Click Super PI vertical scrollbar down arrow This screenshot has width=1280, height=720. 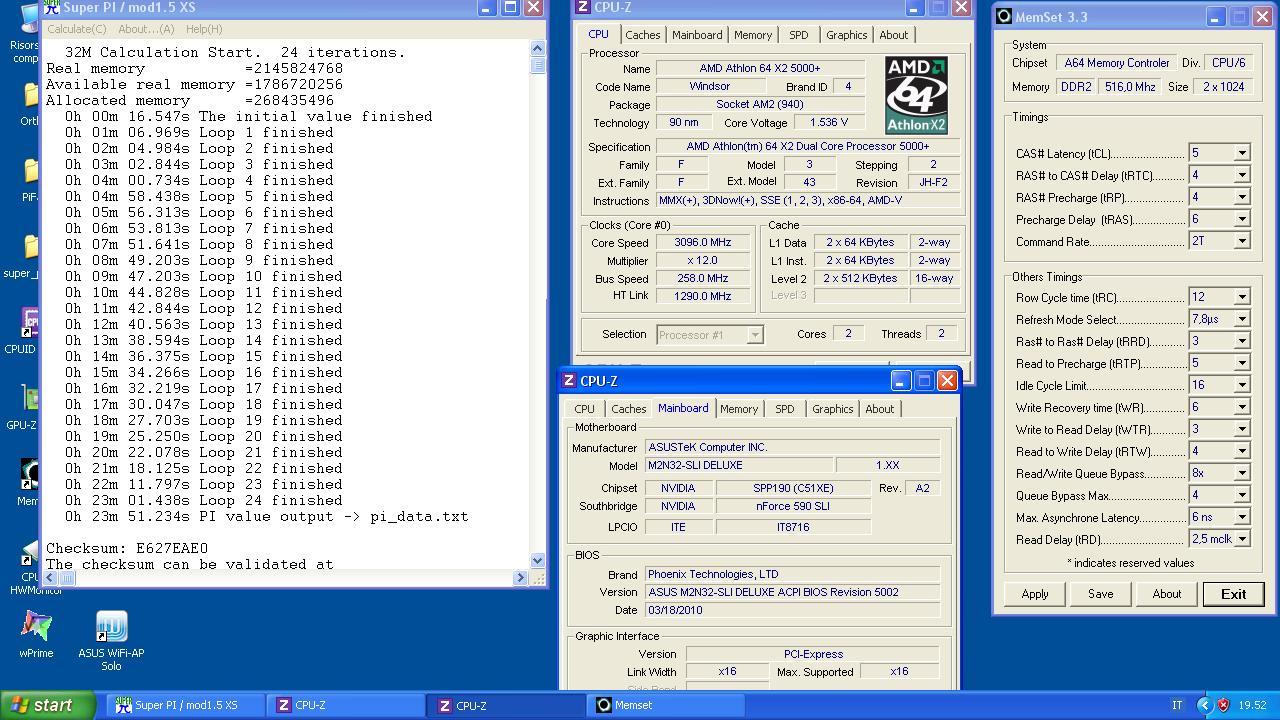[538, 560]
